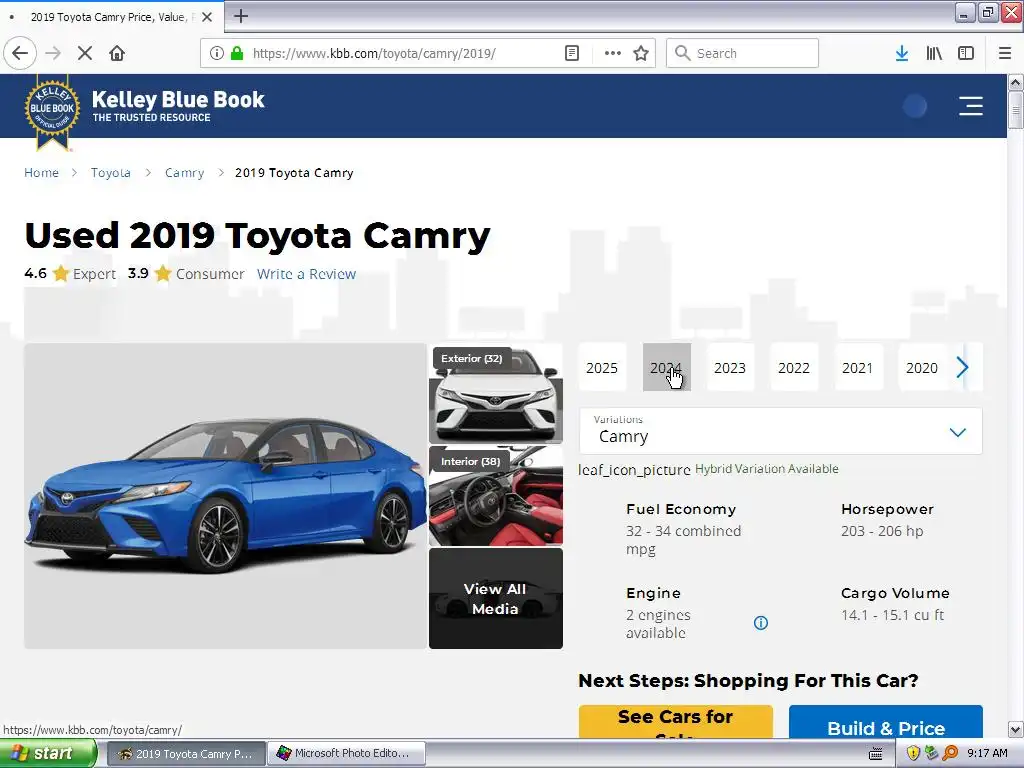This screenshot has width=1024, height=768.
Task: Select the 2025 model year
Action: click(601, 368)
